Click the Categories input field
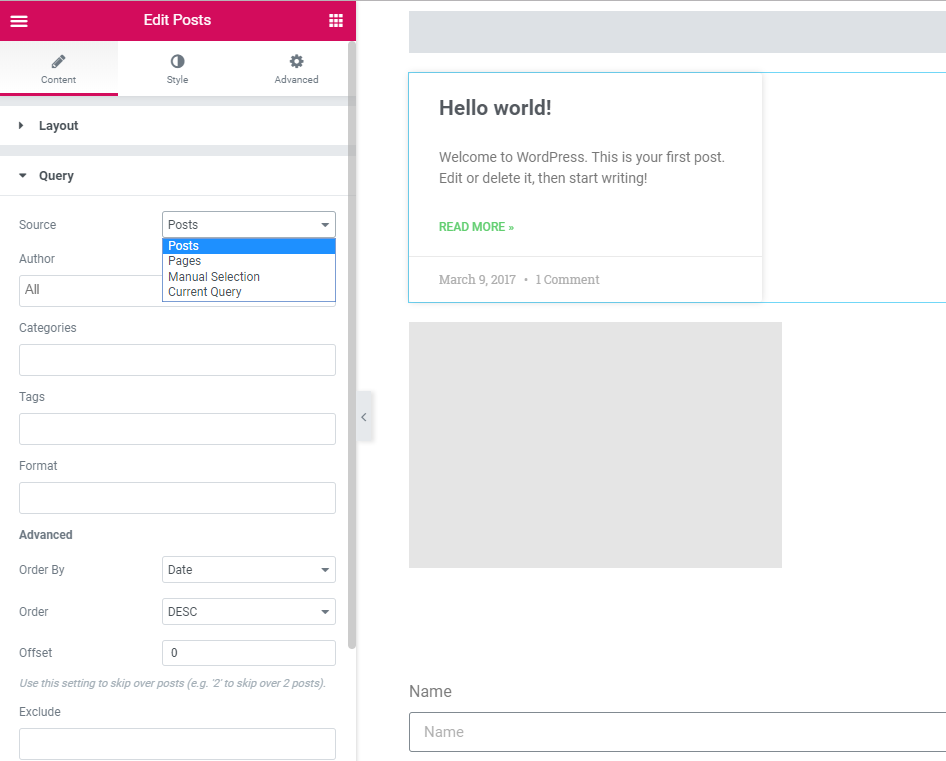 point(177,360)
